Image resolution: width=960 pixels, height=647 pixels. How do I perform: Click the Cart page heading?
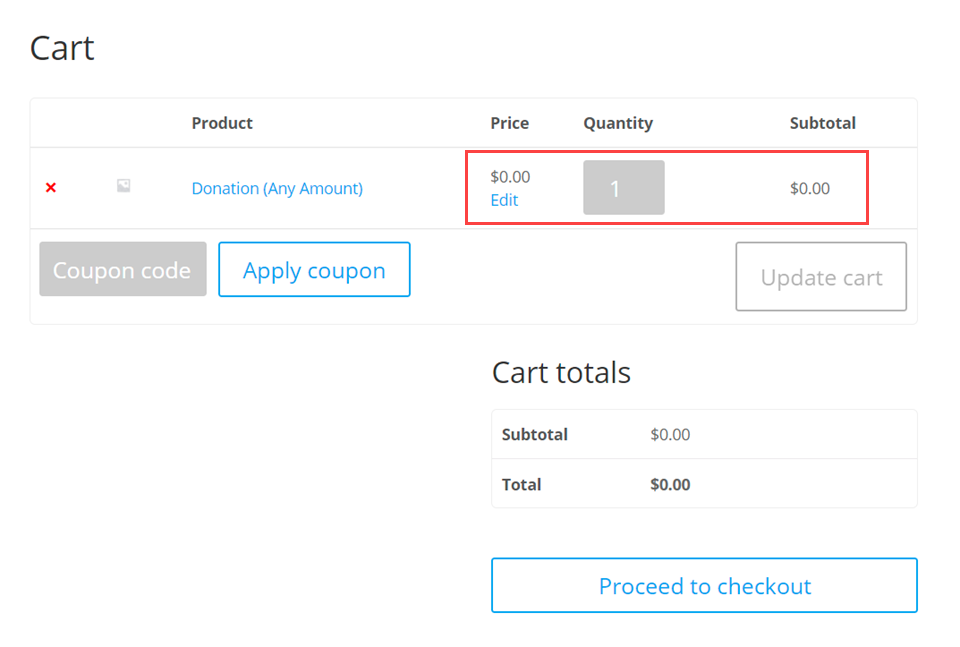coord(62,48)
